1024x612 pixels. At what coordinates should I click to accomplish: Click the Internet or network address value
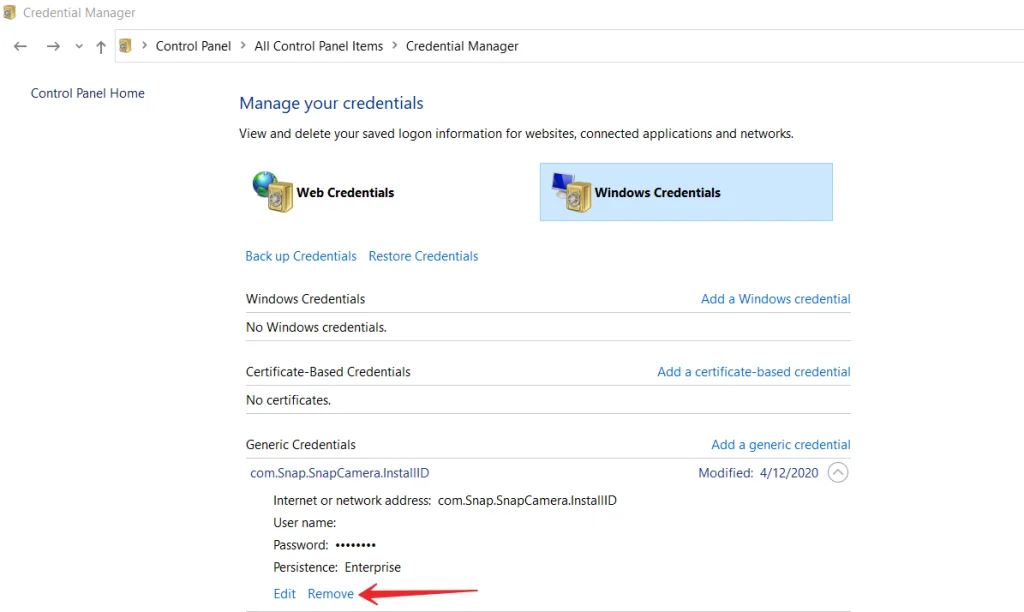527,500
